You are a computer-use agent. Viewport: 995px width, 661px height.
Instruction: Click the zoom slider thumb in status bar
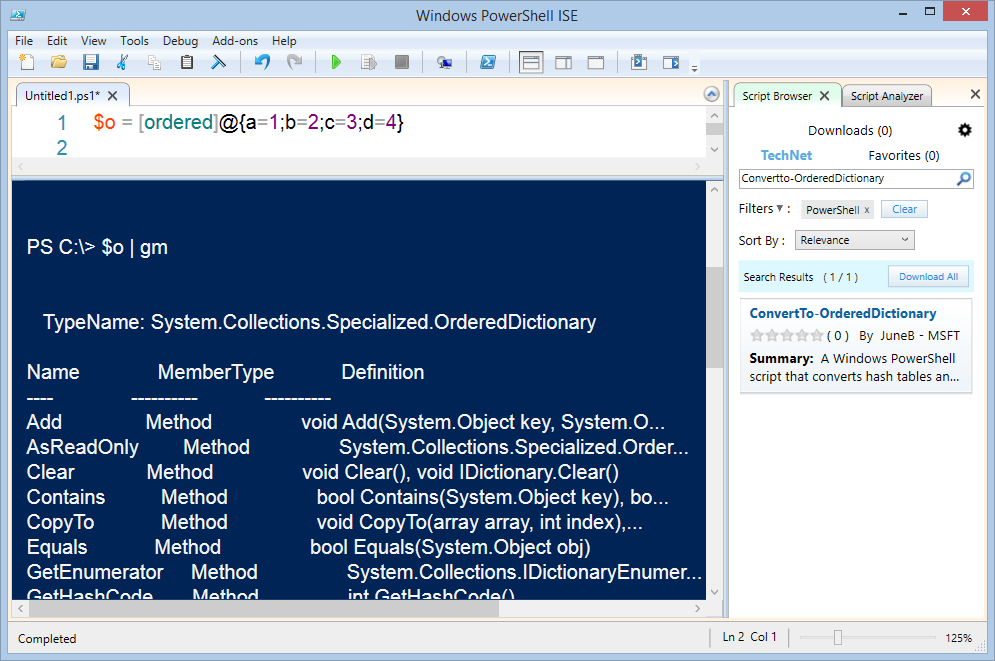pyautogui.click(x=838, y=638)
